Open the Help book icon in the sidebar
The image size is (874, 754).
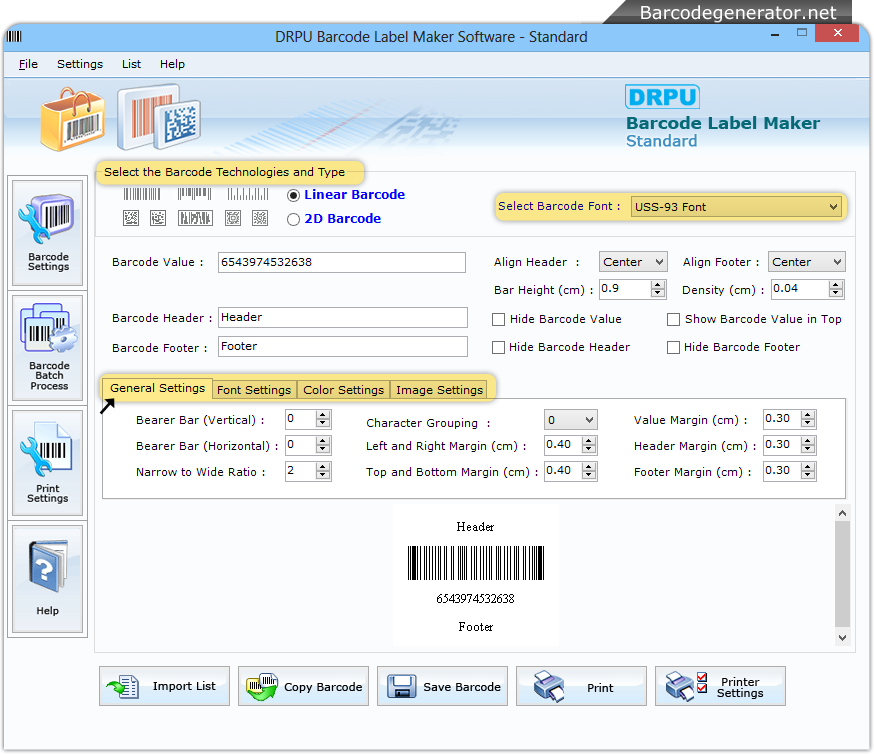tap(47, 578)
